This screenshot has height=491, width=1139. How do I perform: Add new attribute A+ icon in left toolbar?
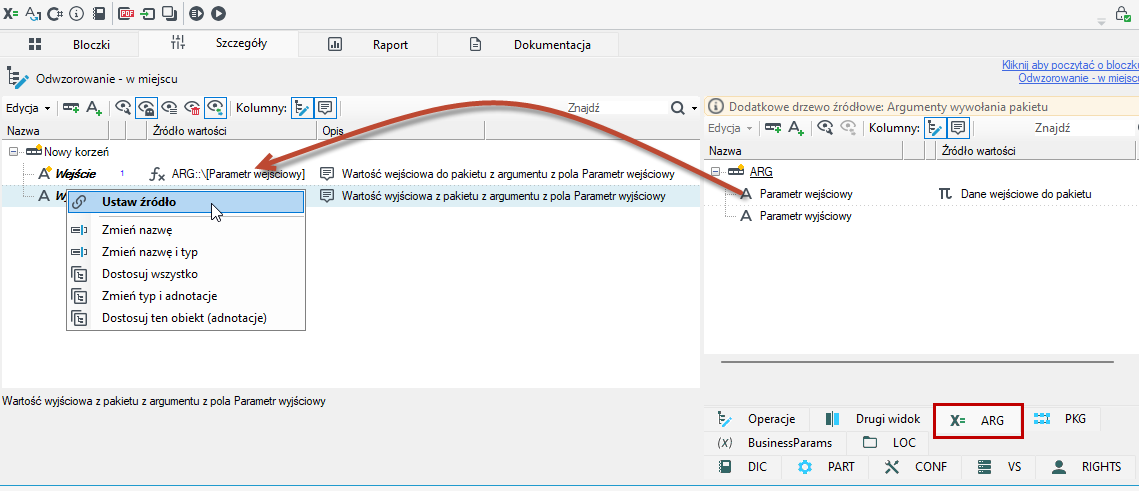94,108
